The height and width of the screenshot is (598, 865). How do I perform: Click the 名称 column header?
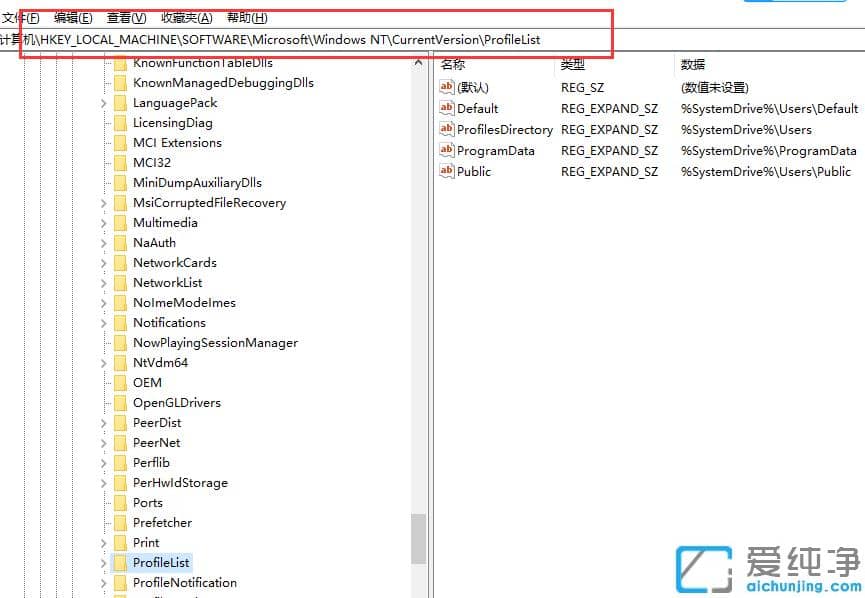(x=452, y=65)
